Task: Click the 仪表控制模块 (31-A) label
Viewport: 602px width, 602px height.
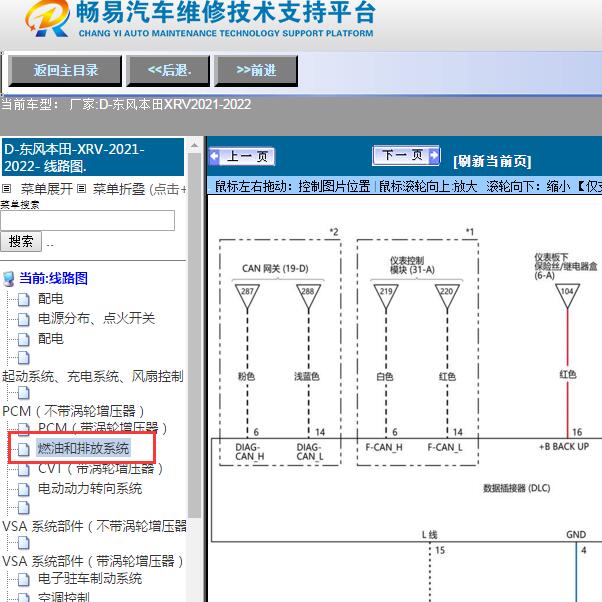Action: (412, 266)
